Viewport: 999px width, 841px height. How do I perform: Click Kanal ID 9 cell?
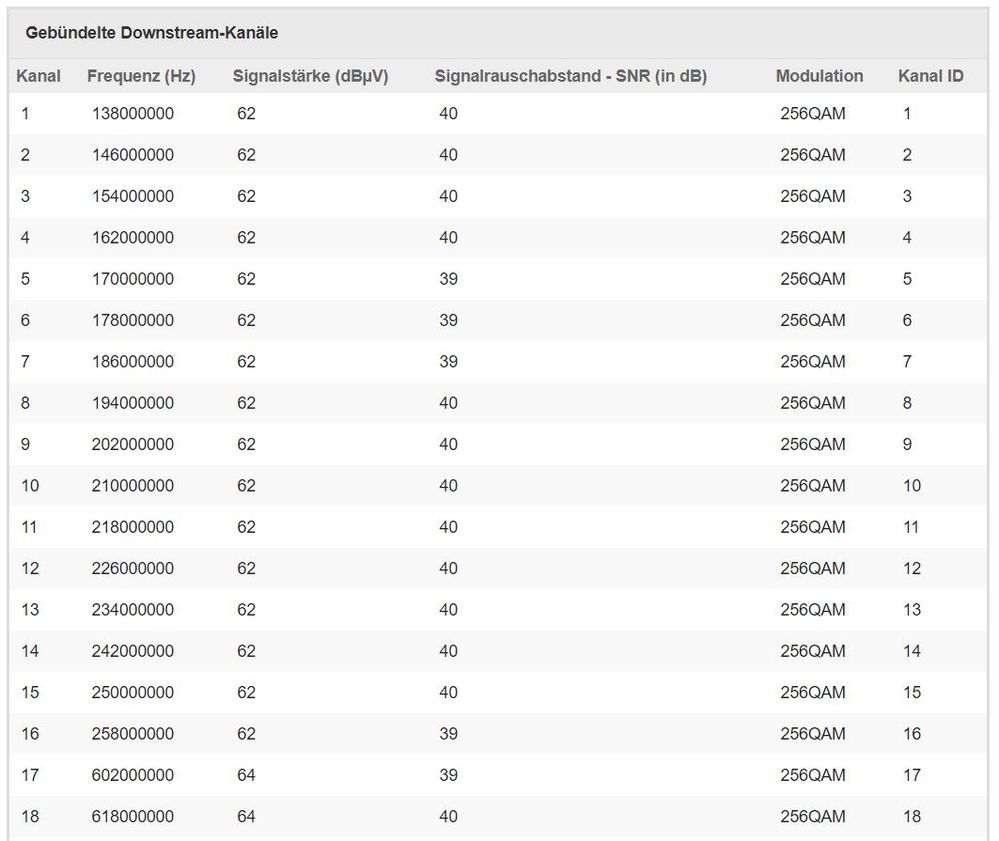(x=907, y=445)
